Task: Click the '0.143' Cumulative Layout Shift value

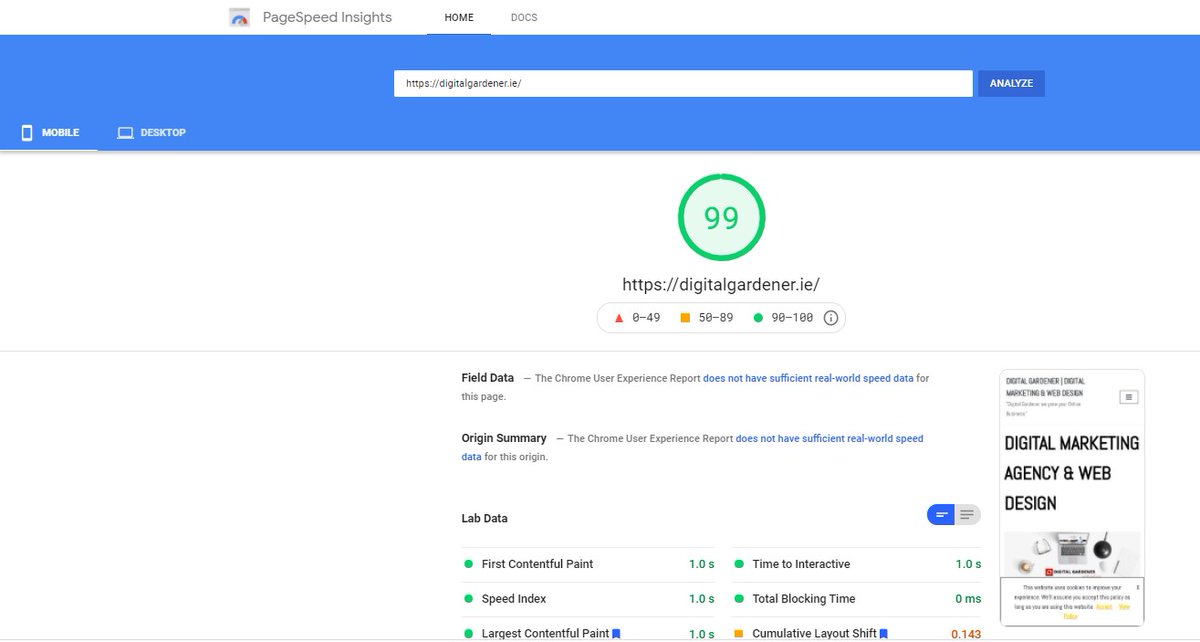Action: (x=966, y=634)
